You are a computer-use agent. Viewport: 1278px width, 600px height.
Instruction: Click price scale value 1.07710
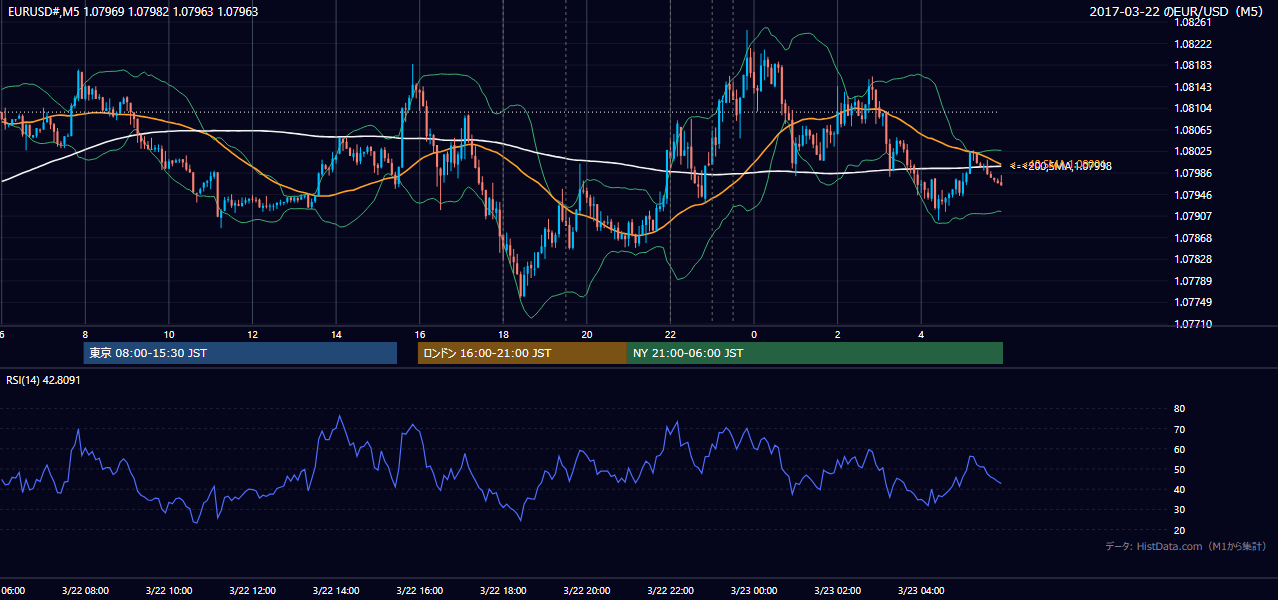click(x=1193, y=324)
